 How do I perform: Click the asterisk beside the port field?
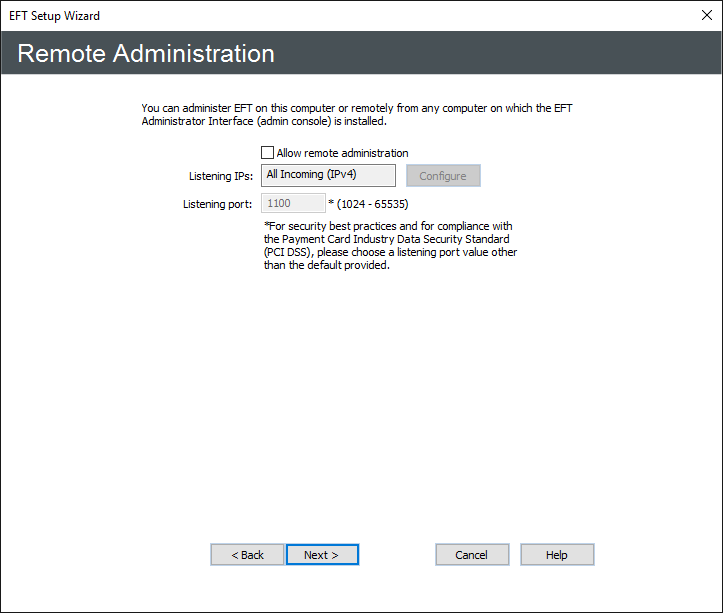click(331, 204)
